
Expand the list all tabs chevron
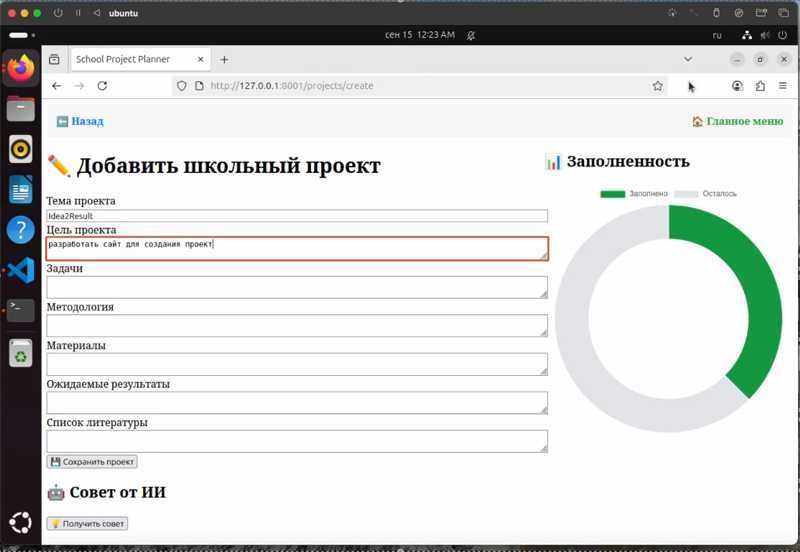688,59
